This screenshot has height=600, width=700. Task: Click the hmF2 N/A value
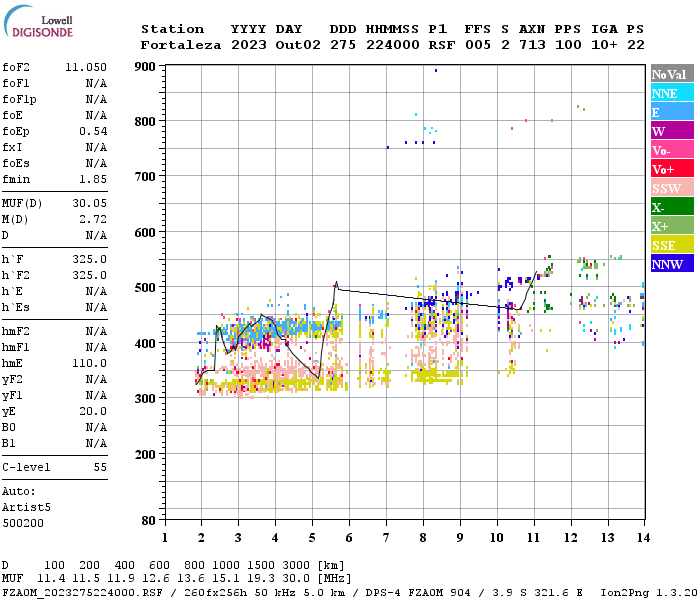pyautogui.click(x=96, y=331)
